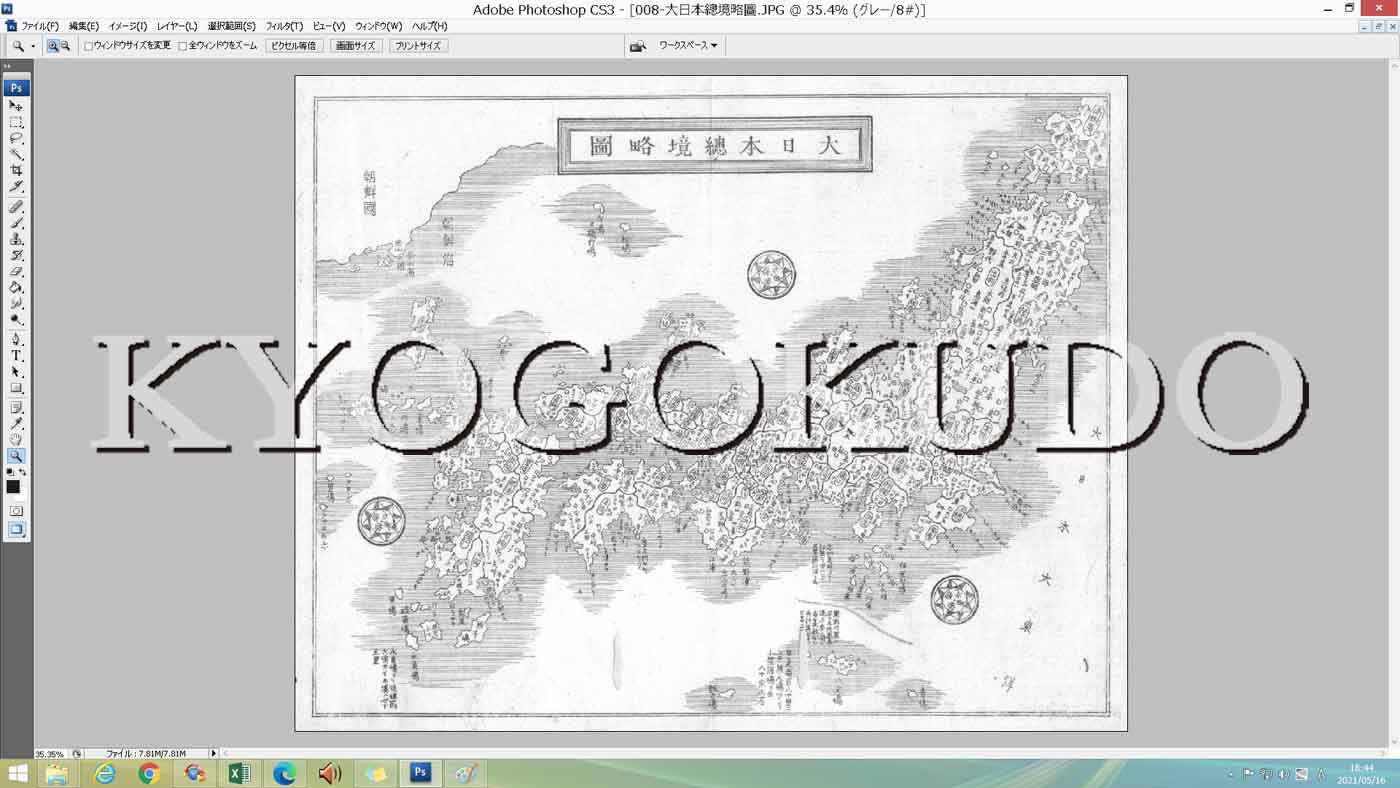The height and width of the screenshot is (788, 1400).
Task: Select the Zoom tool in toolbox
Action: point(16,456)
